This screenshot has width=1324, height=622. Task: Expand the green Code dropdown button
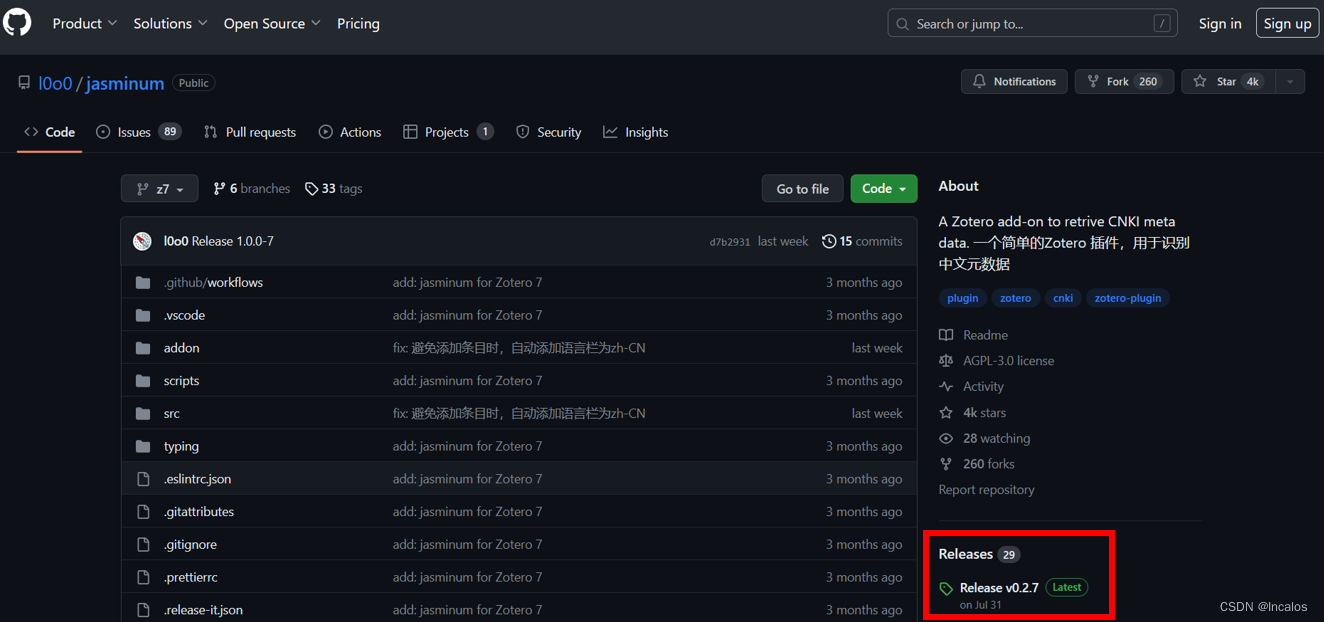884,189
